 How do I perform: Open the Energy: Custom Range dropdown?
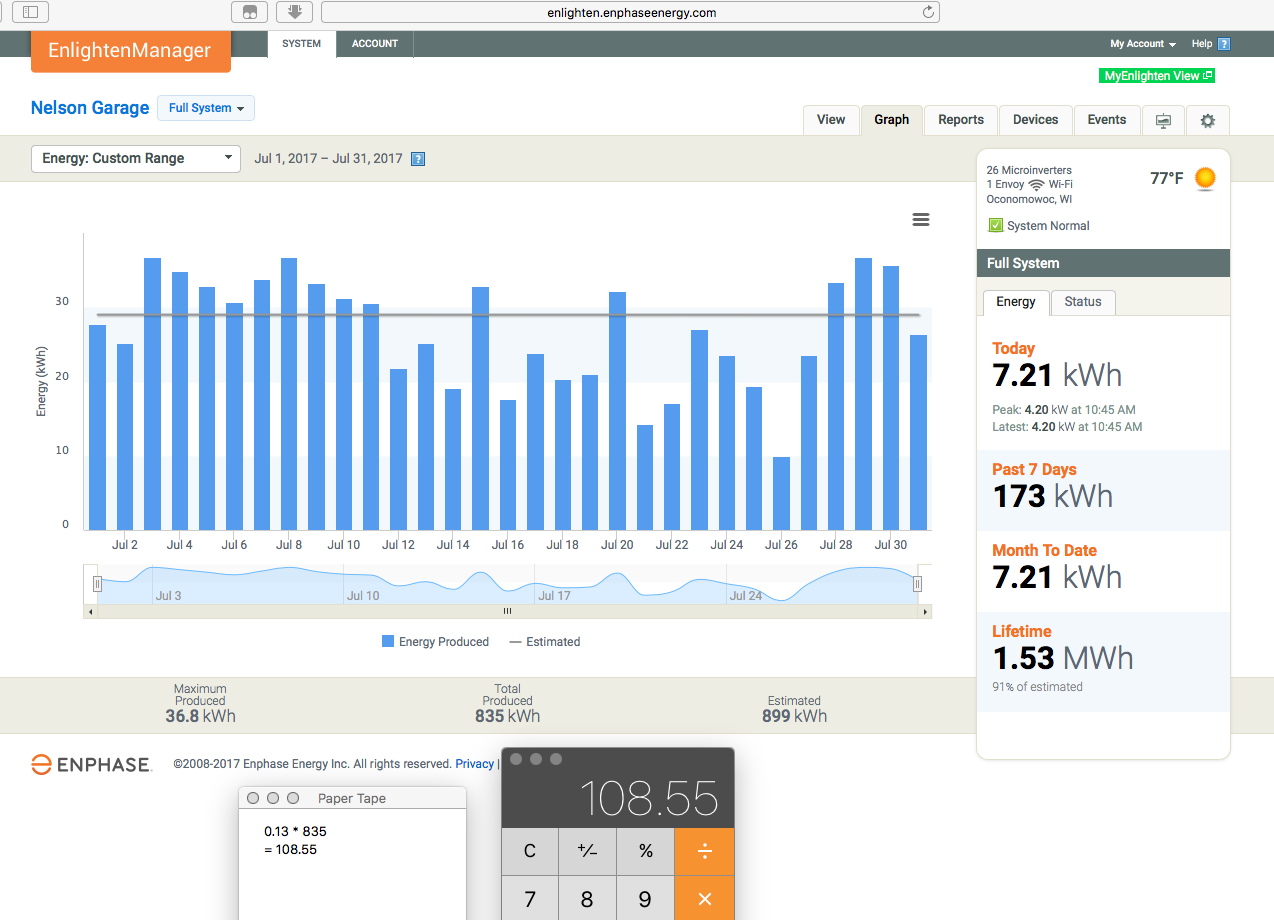136,158
